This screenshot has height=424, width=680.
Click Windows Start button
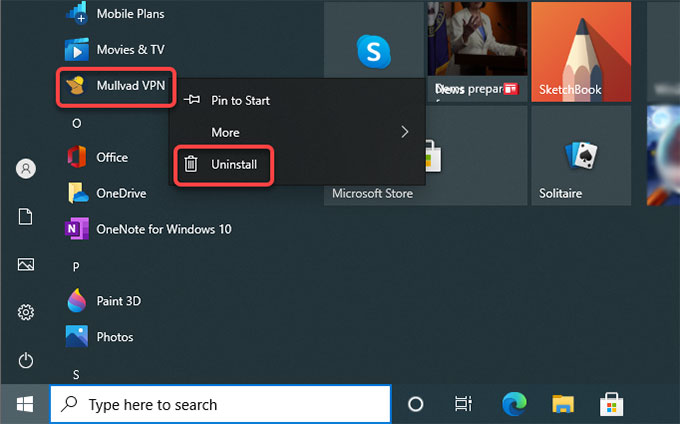pos(25,404)
